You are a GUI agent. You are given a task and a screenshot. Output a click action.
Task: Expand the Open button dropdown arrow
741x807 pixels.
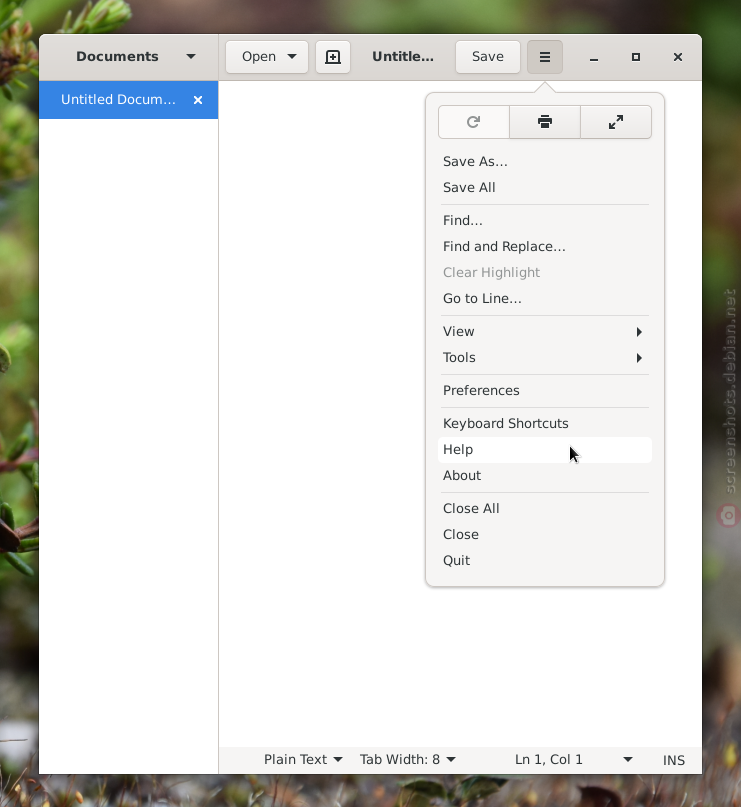[292, 57]
